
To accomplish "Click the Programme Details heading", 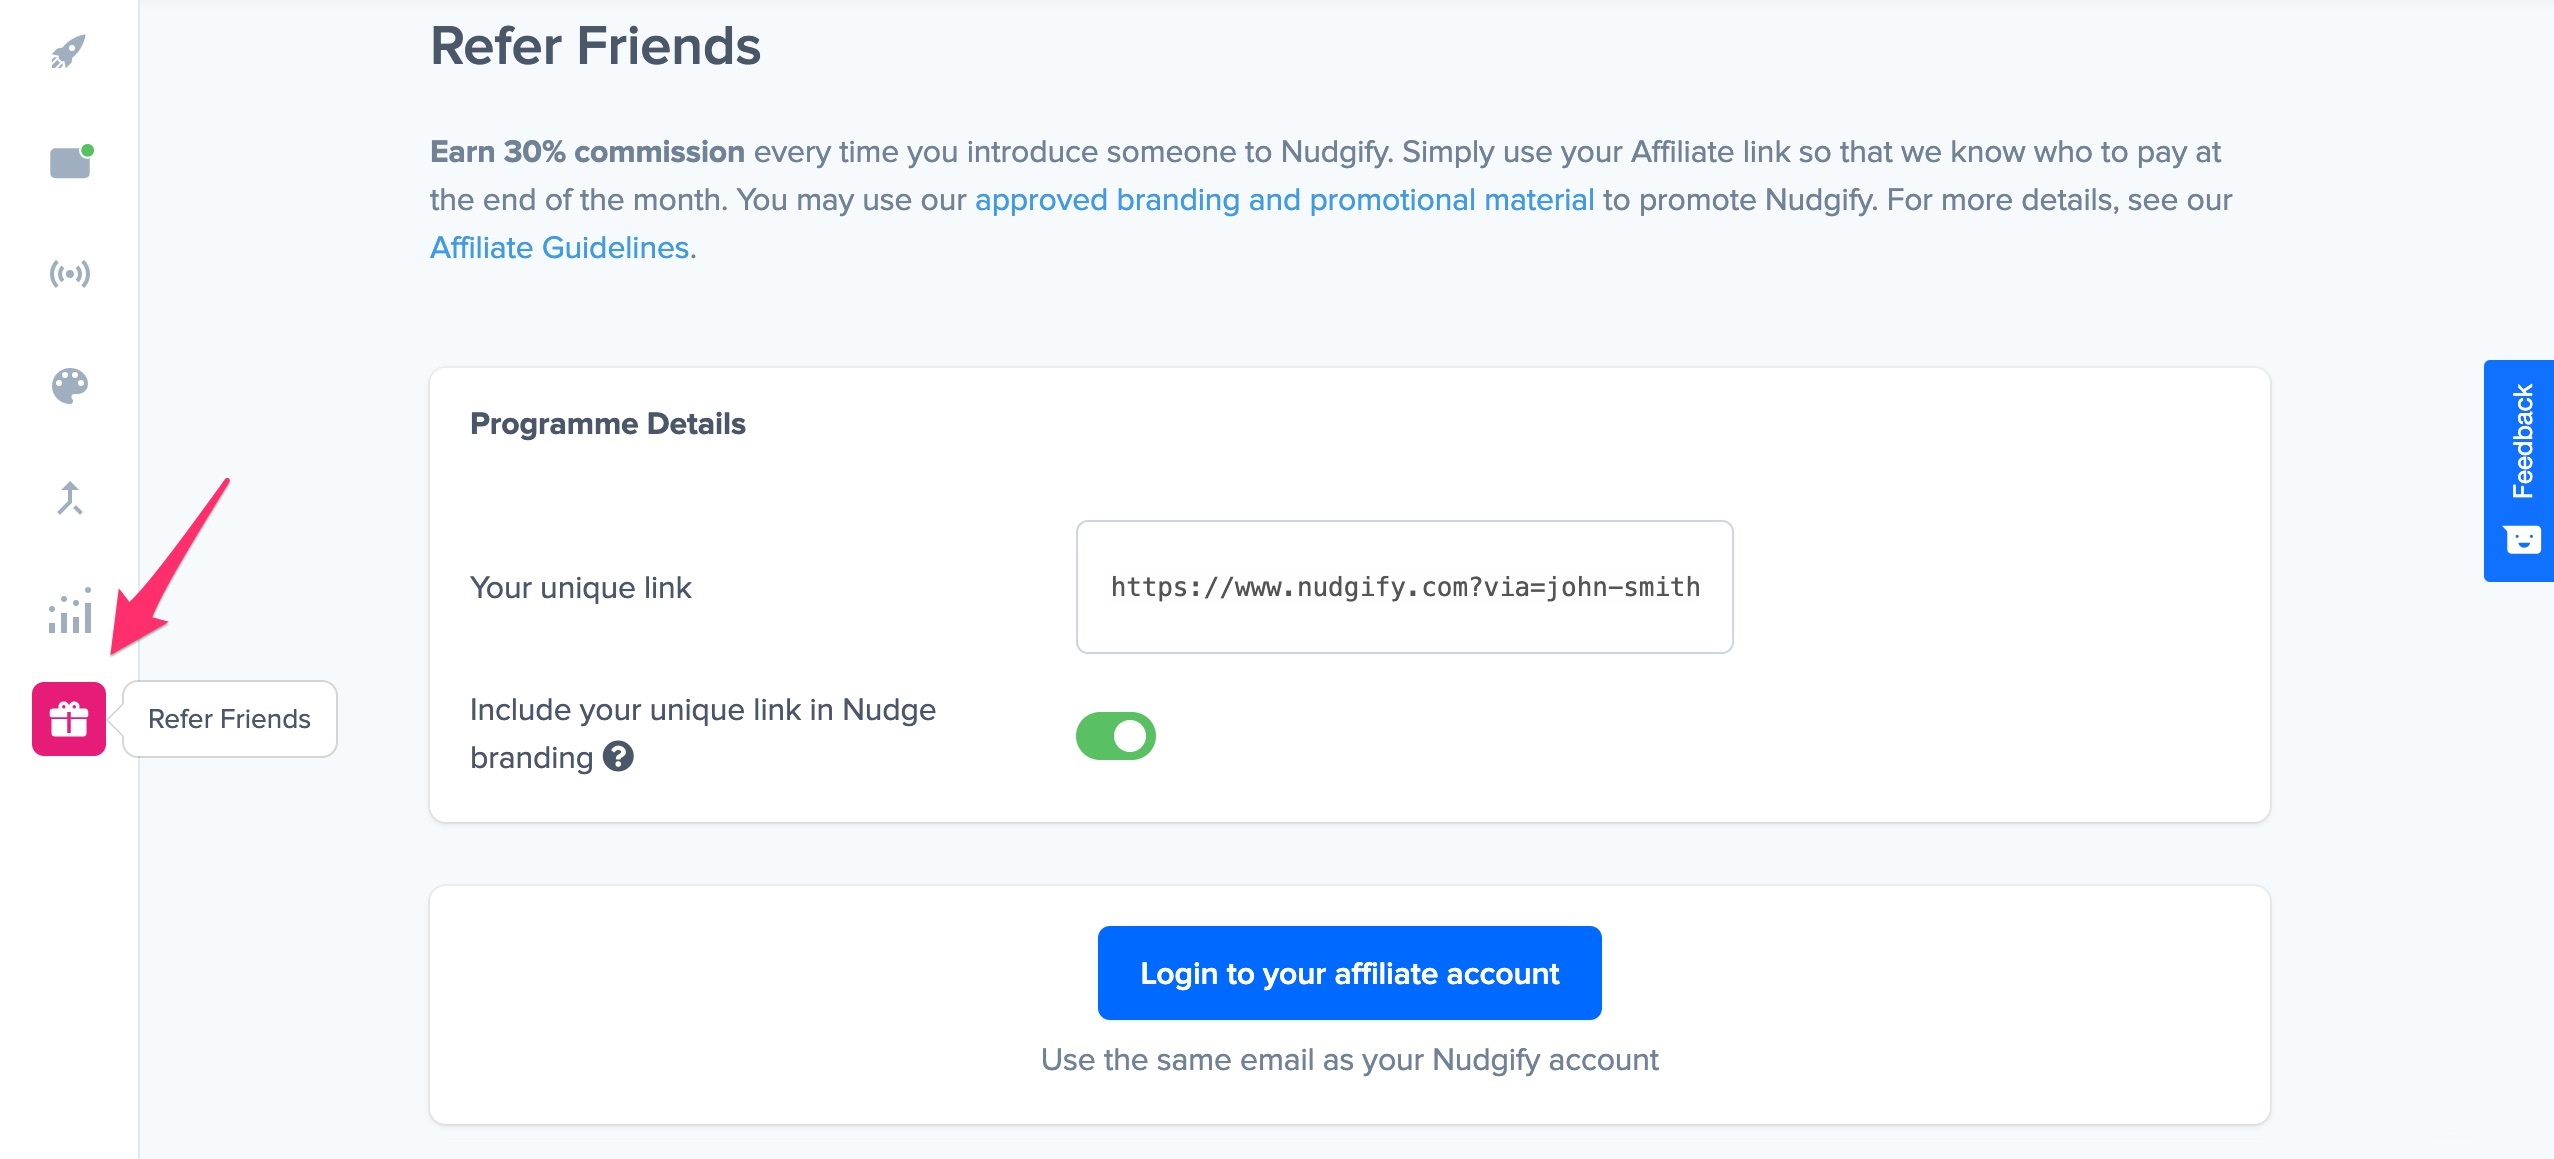I will (x=608, y=424).
